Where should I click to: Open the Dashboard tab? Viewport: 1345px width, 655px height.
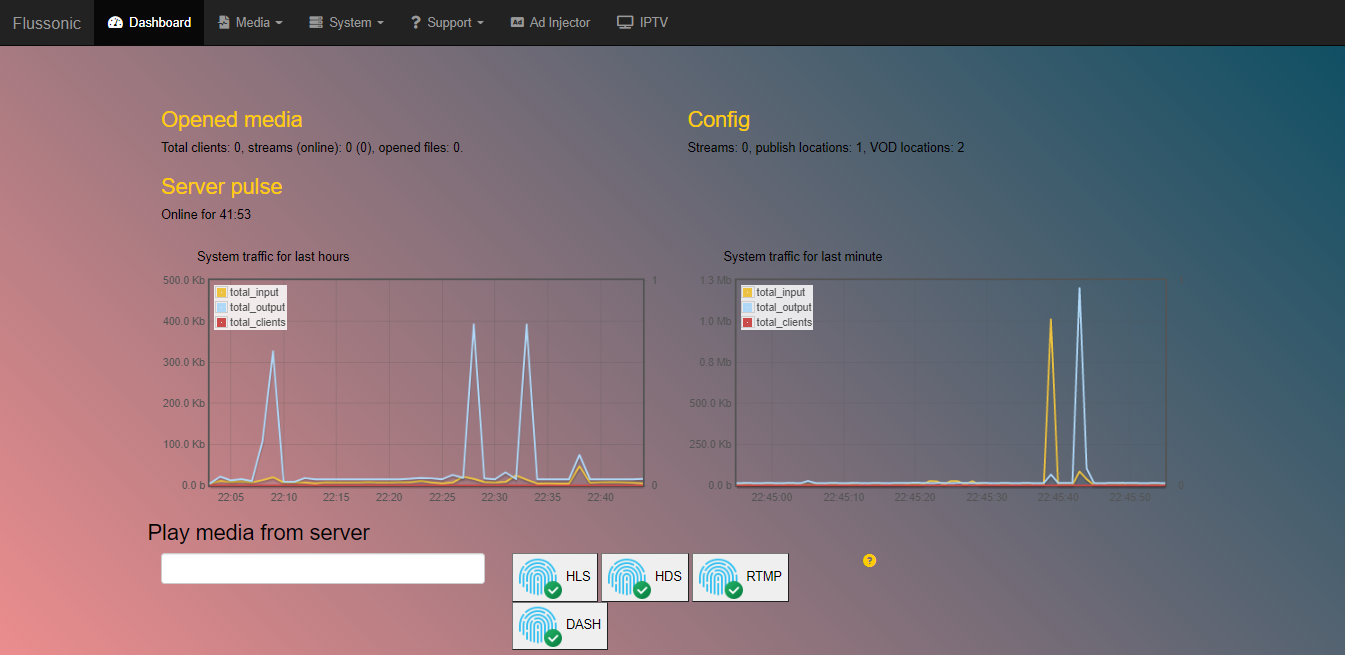point(149,22)
